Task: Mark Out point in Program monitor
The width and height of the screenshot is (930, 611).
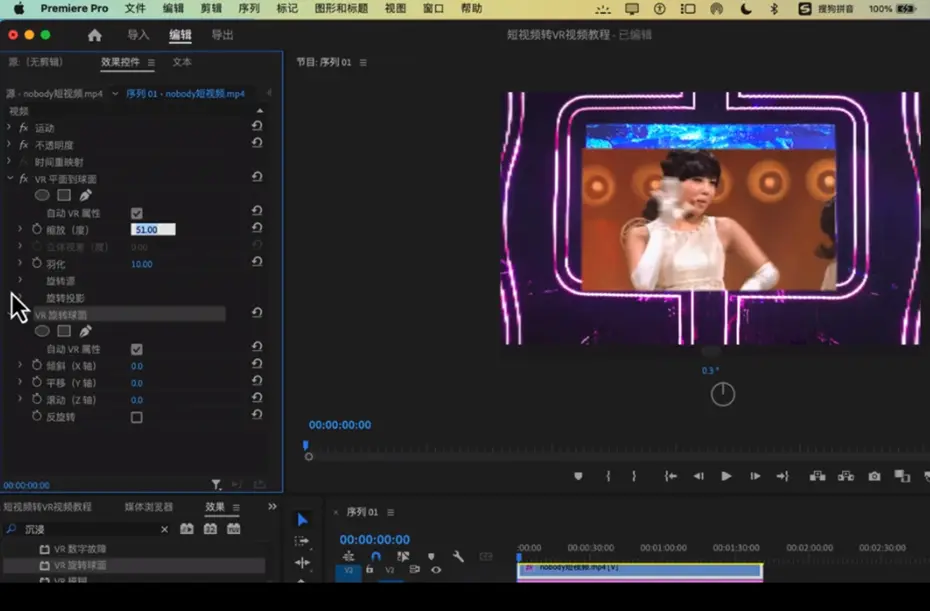Action: 634,476
